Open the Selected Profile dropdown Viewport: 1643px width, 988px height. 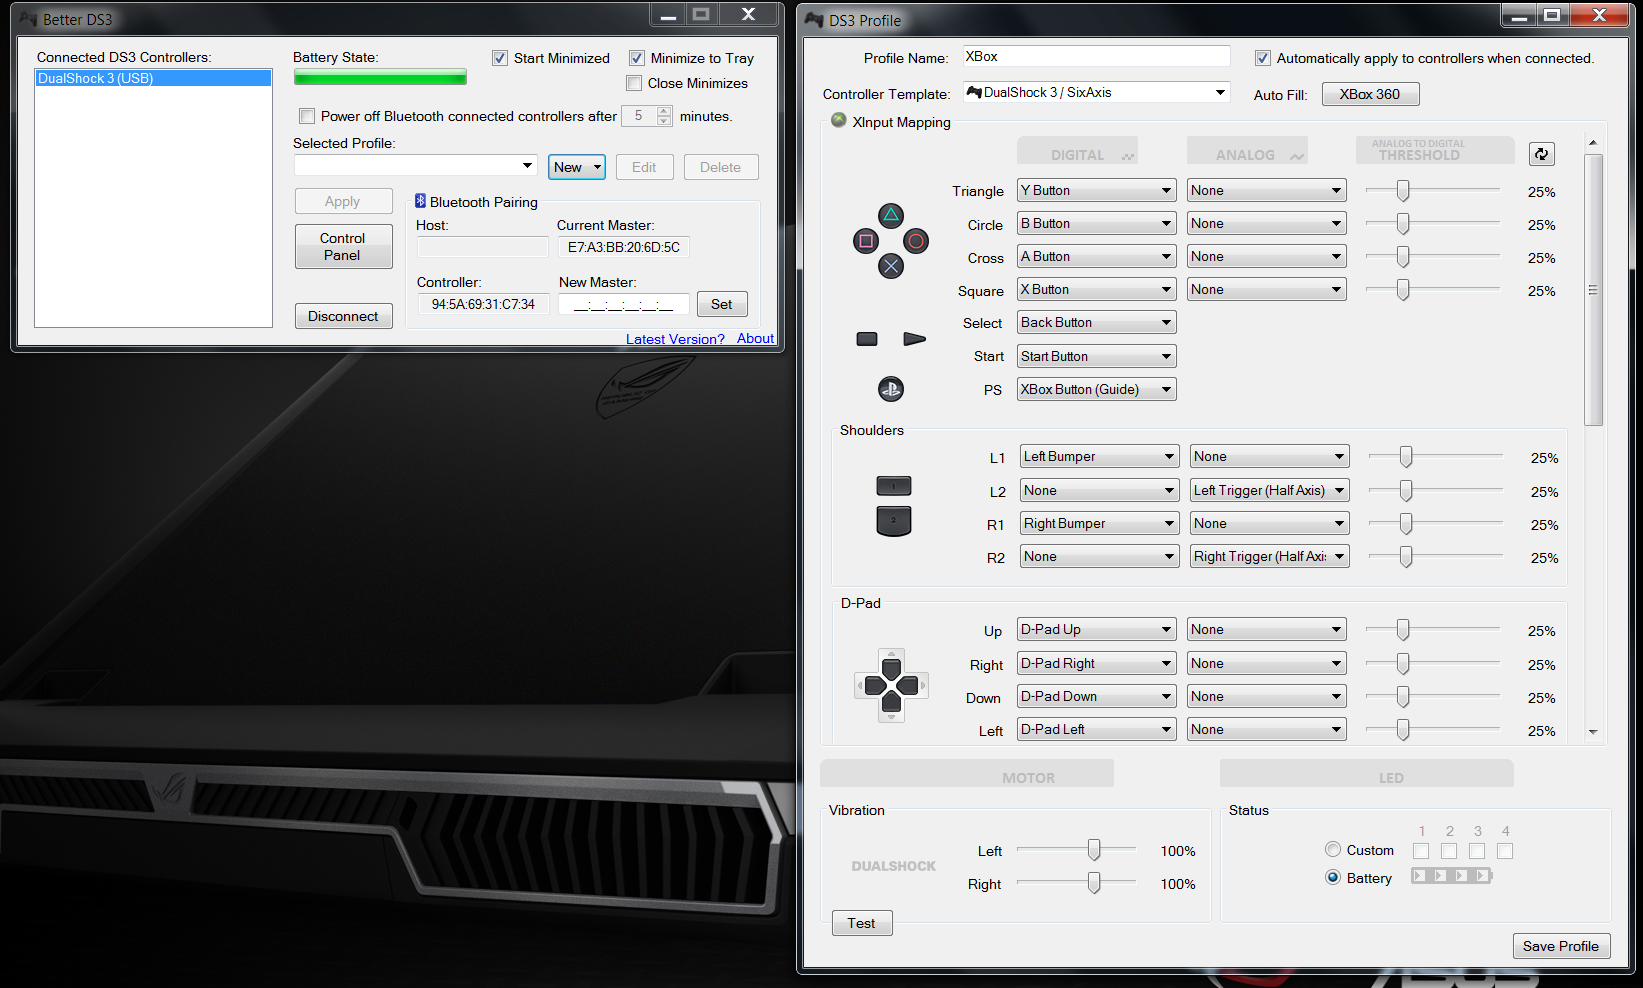416,166
